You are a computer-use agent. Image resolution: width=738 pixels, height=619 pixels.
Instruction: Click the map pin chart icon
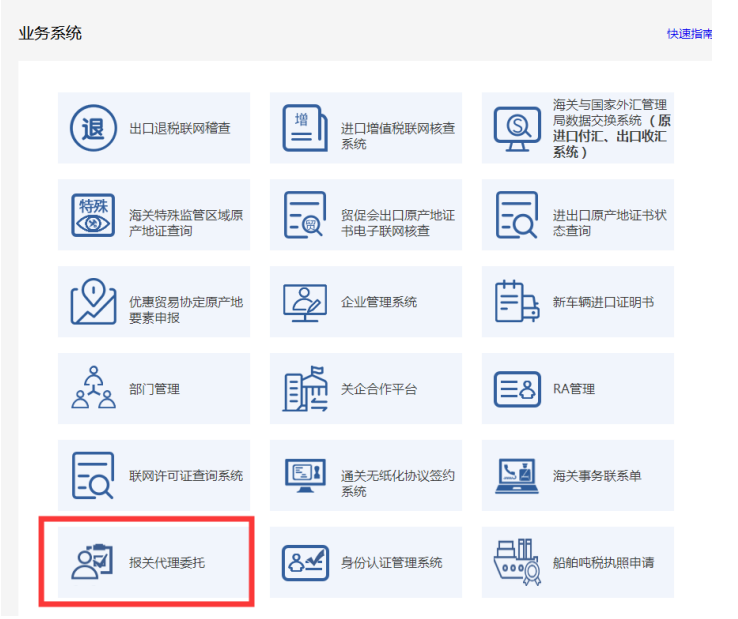pos(93,301)
